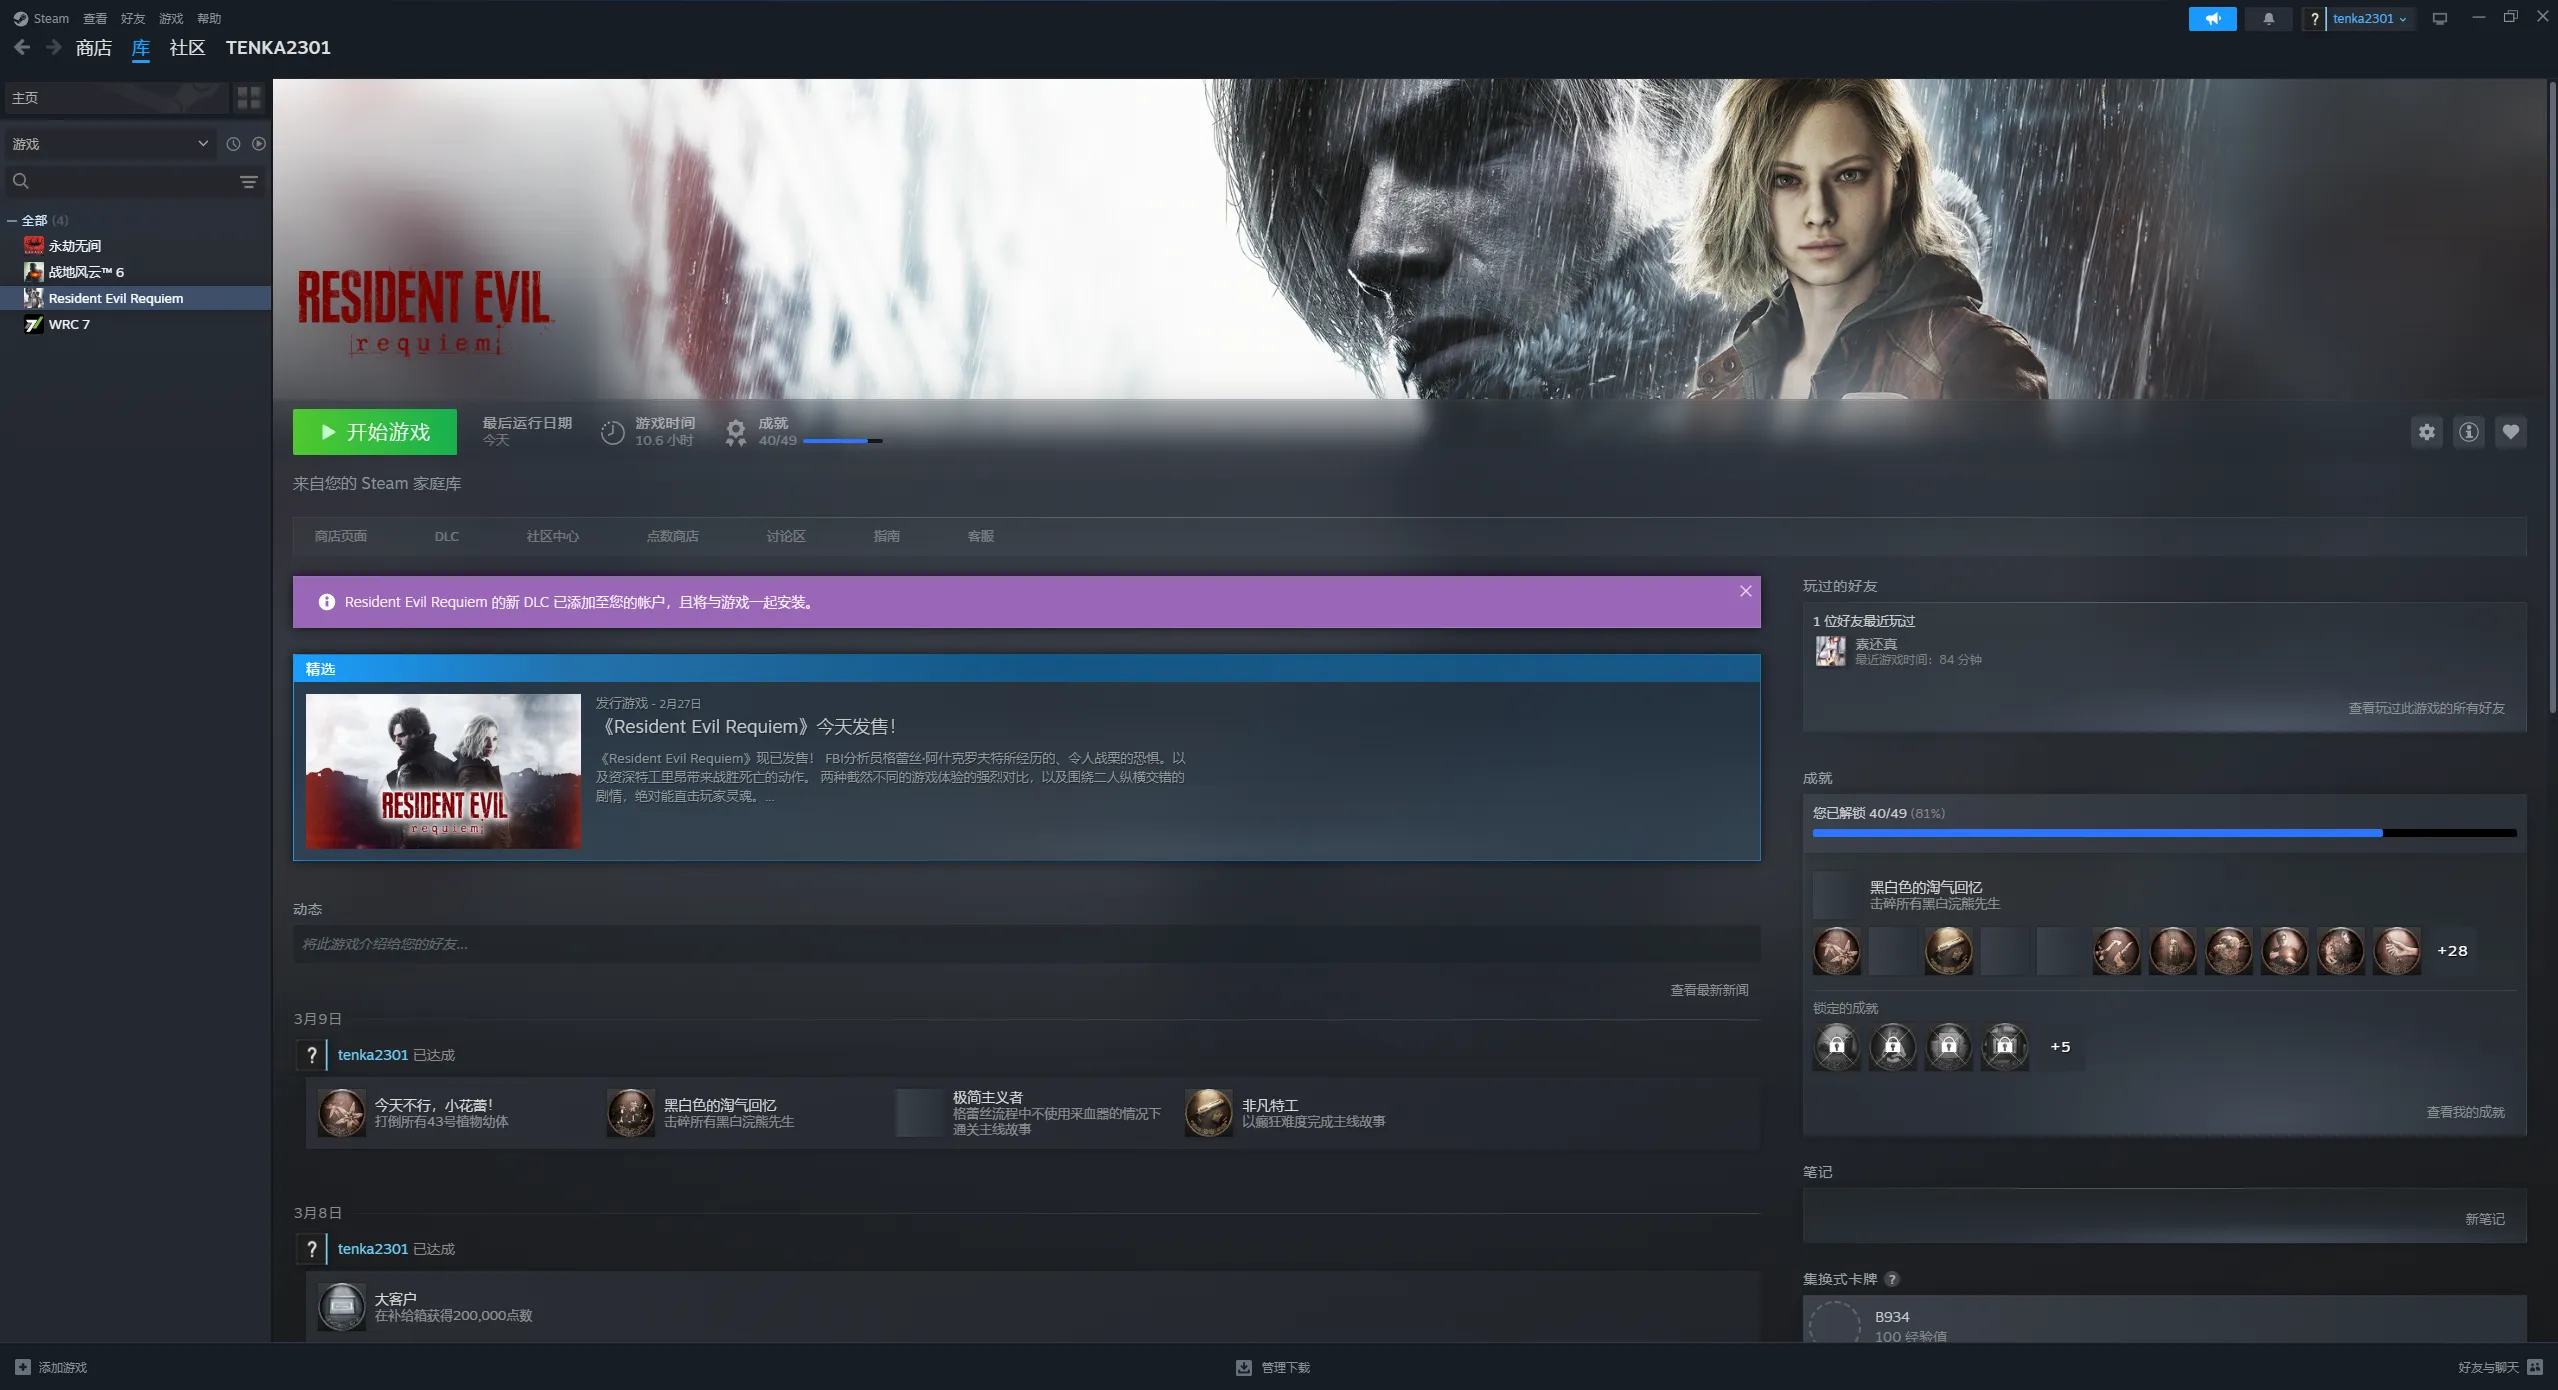Open advanced filter icon in library search
Image resolution: width=2558 pixels, height=1390 pixels.
[x=248, y=181]
